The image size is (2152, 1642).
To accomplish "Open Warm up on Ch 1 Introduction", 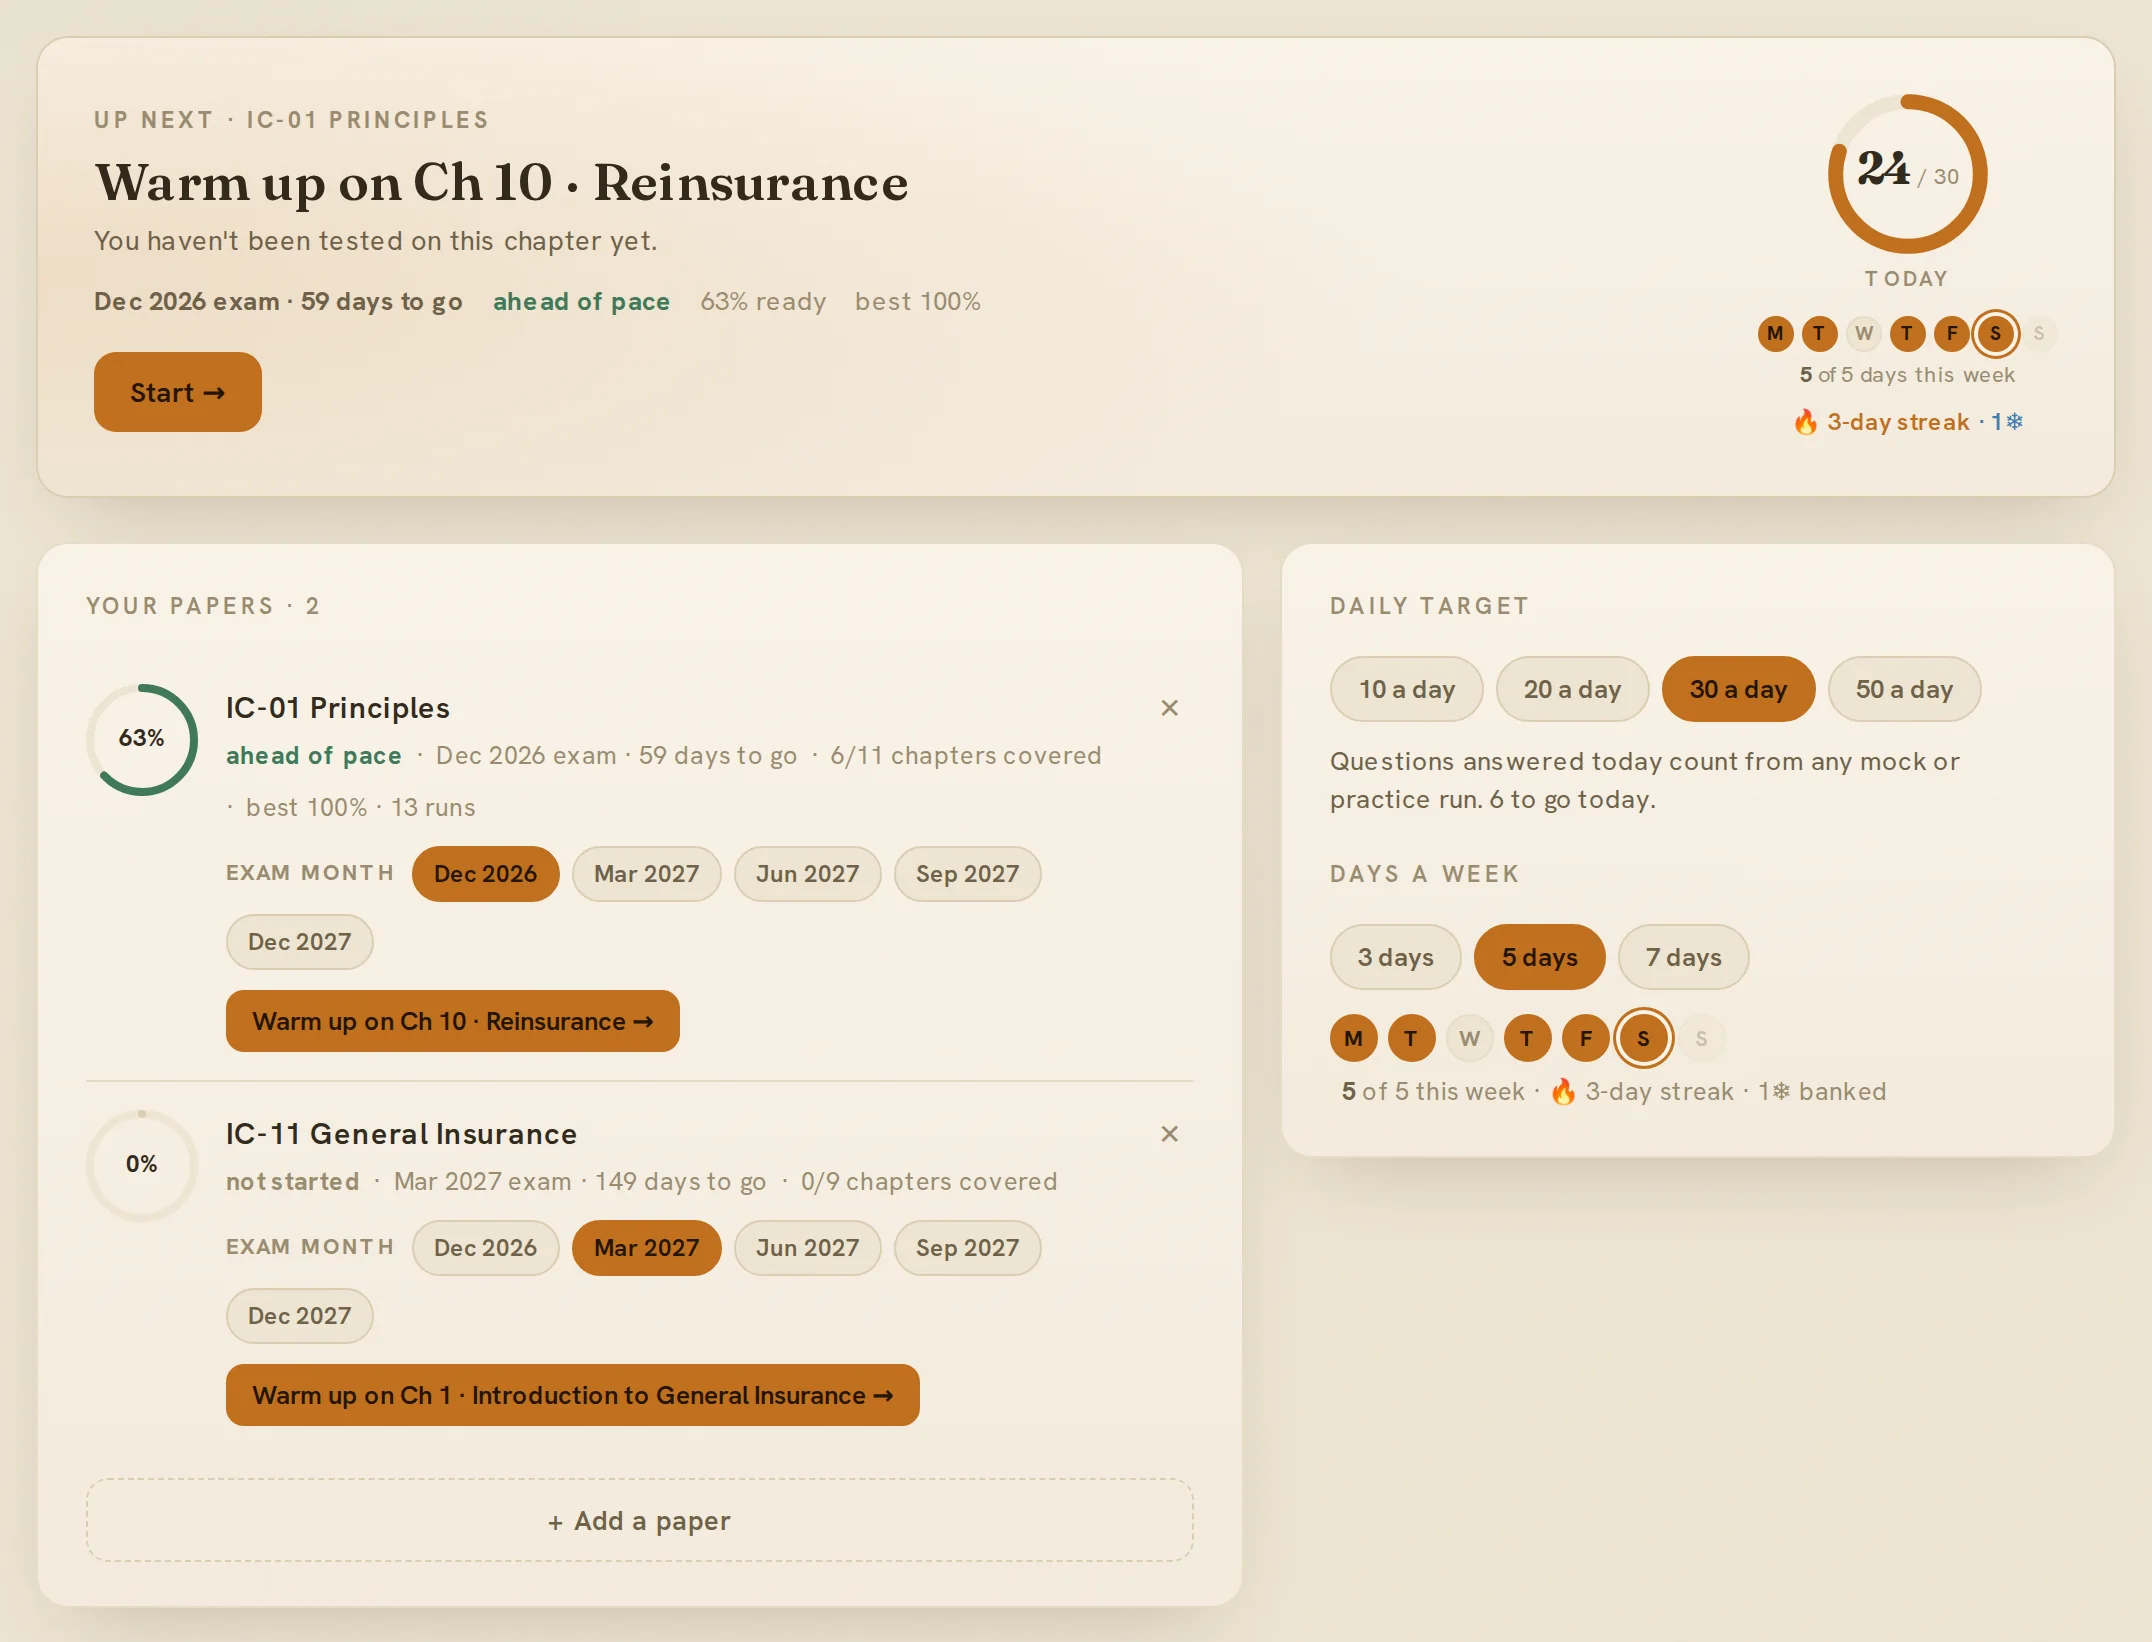I will point(573,1395).
